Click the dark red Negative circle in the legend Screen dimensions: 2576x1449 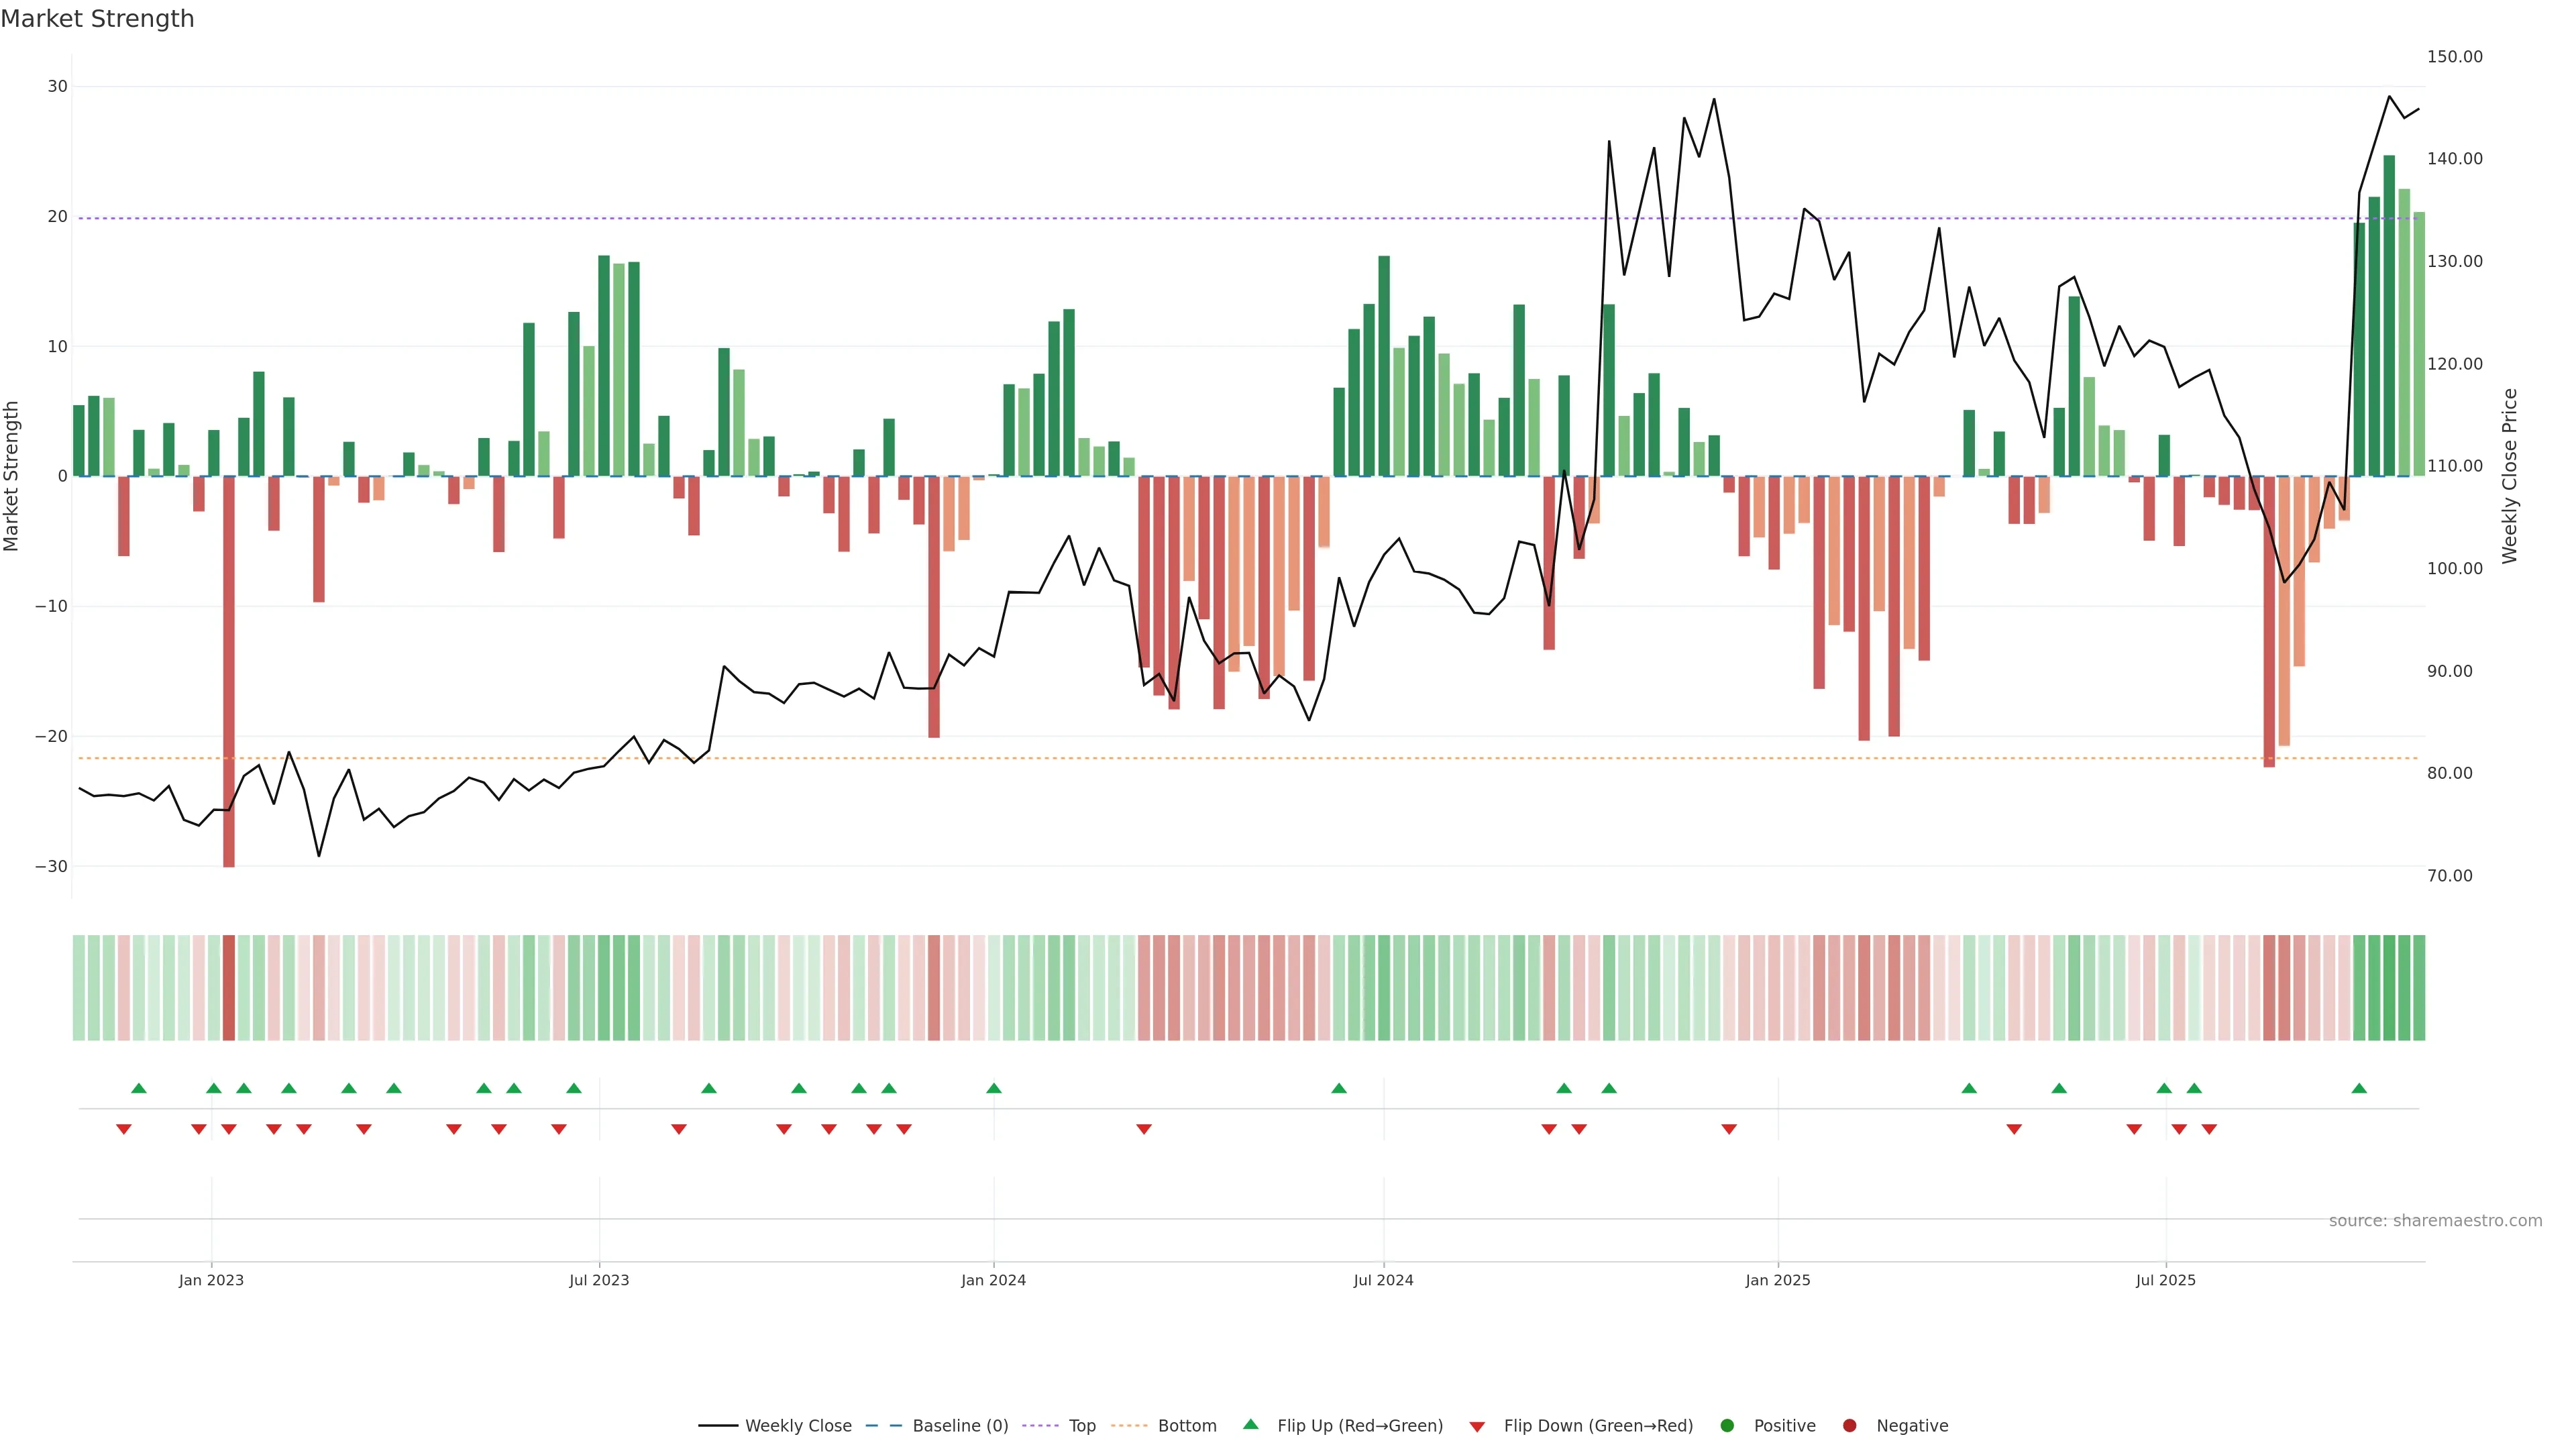pos(1849,1425)
